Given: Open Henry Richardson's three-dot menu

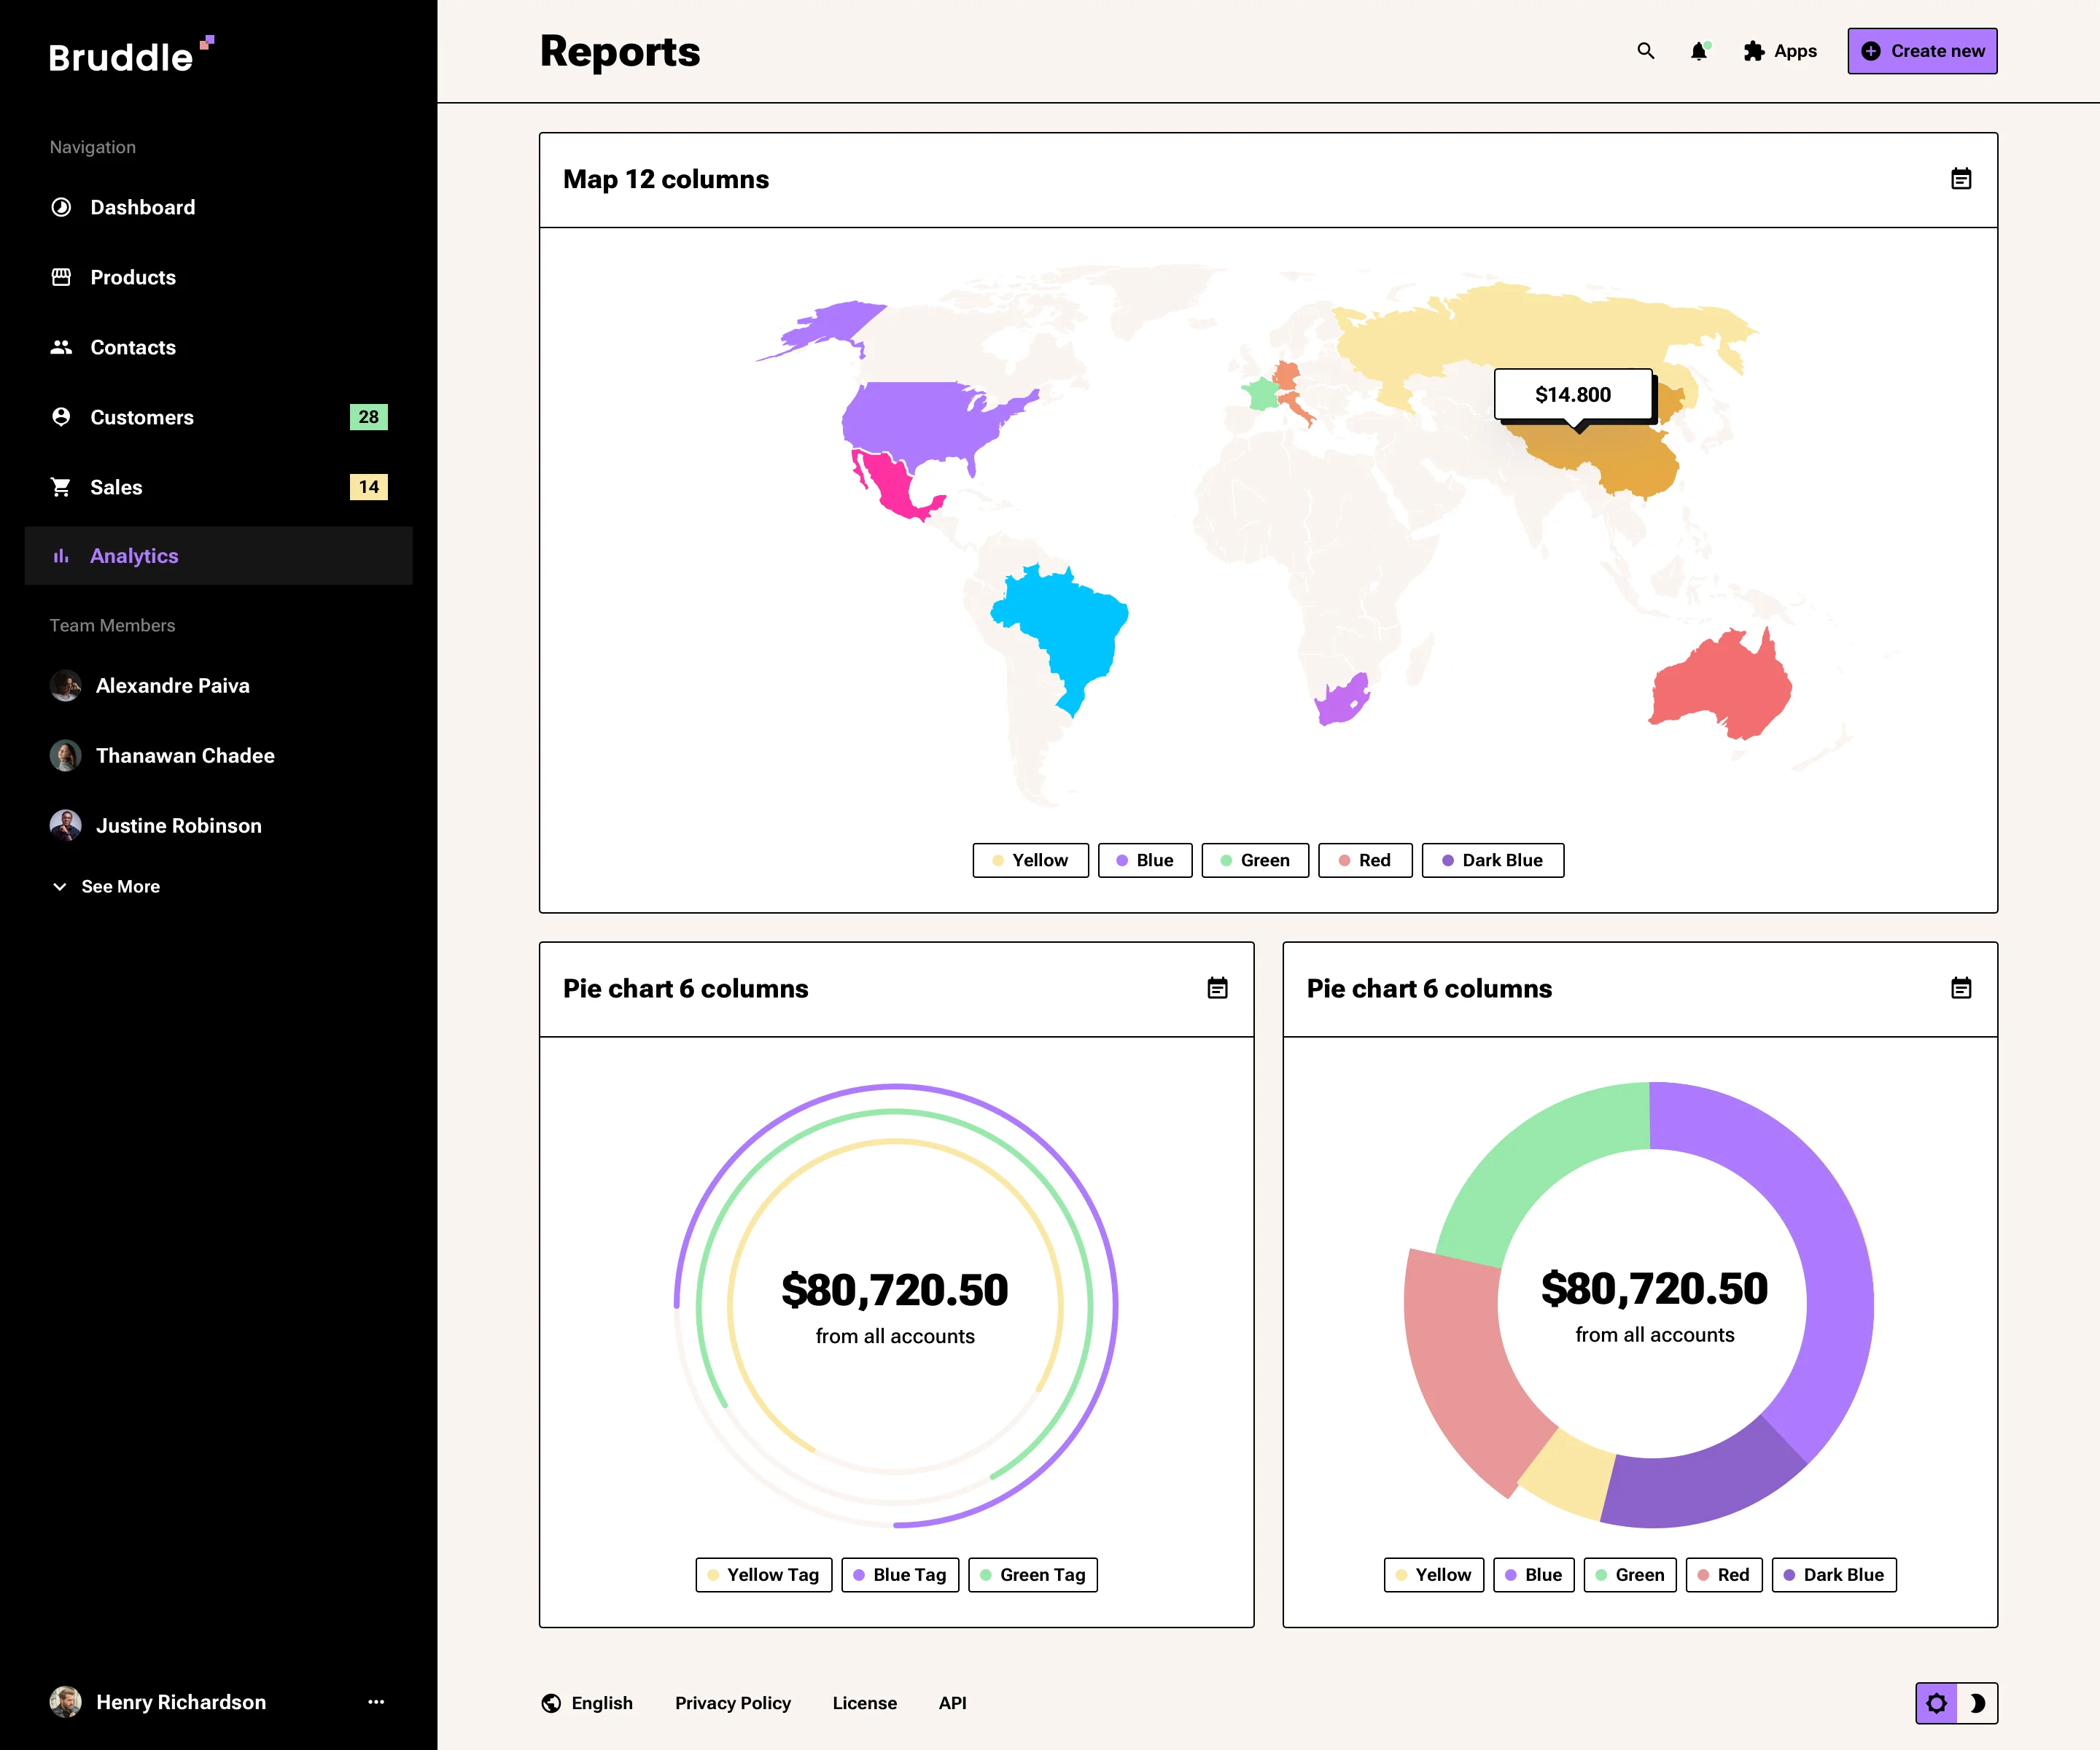Looking at the screenshot, I should pyautogui.click(x=376, y=1701).
